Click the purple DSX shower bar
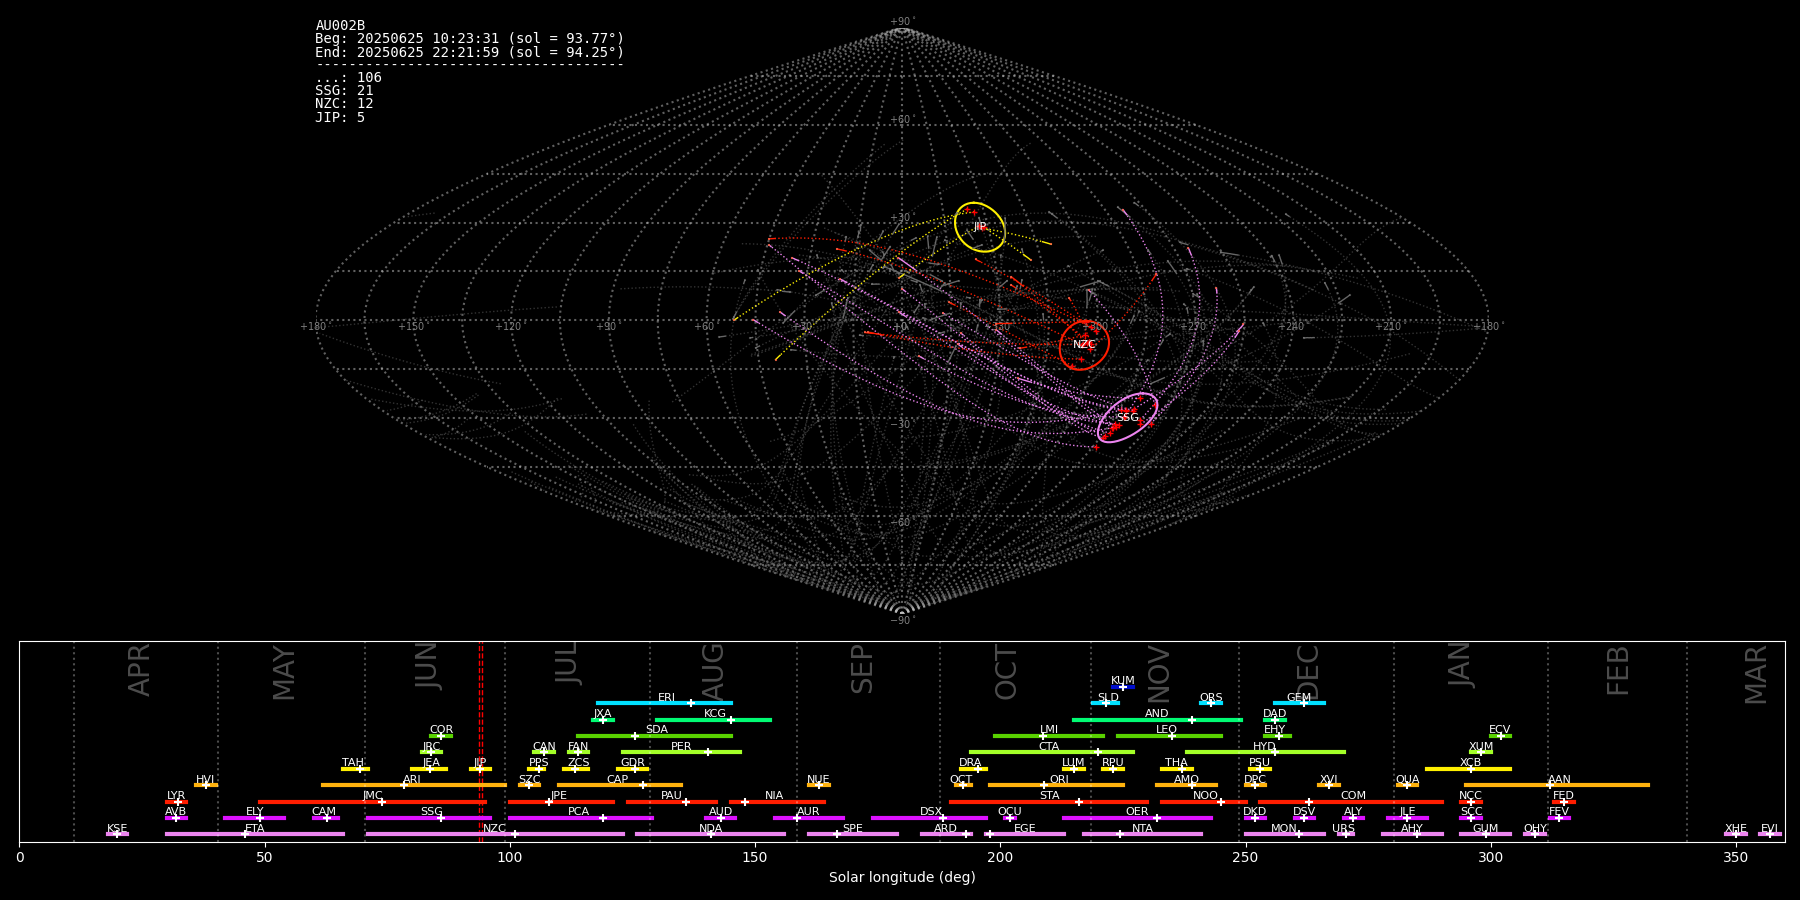 (x=929, y=818)
